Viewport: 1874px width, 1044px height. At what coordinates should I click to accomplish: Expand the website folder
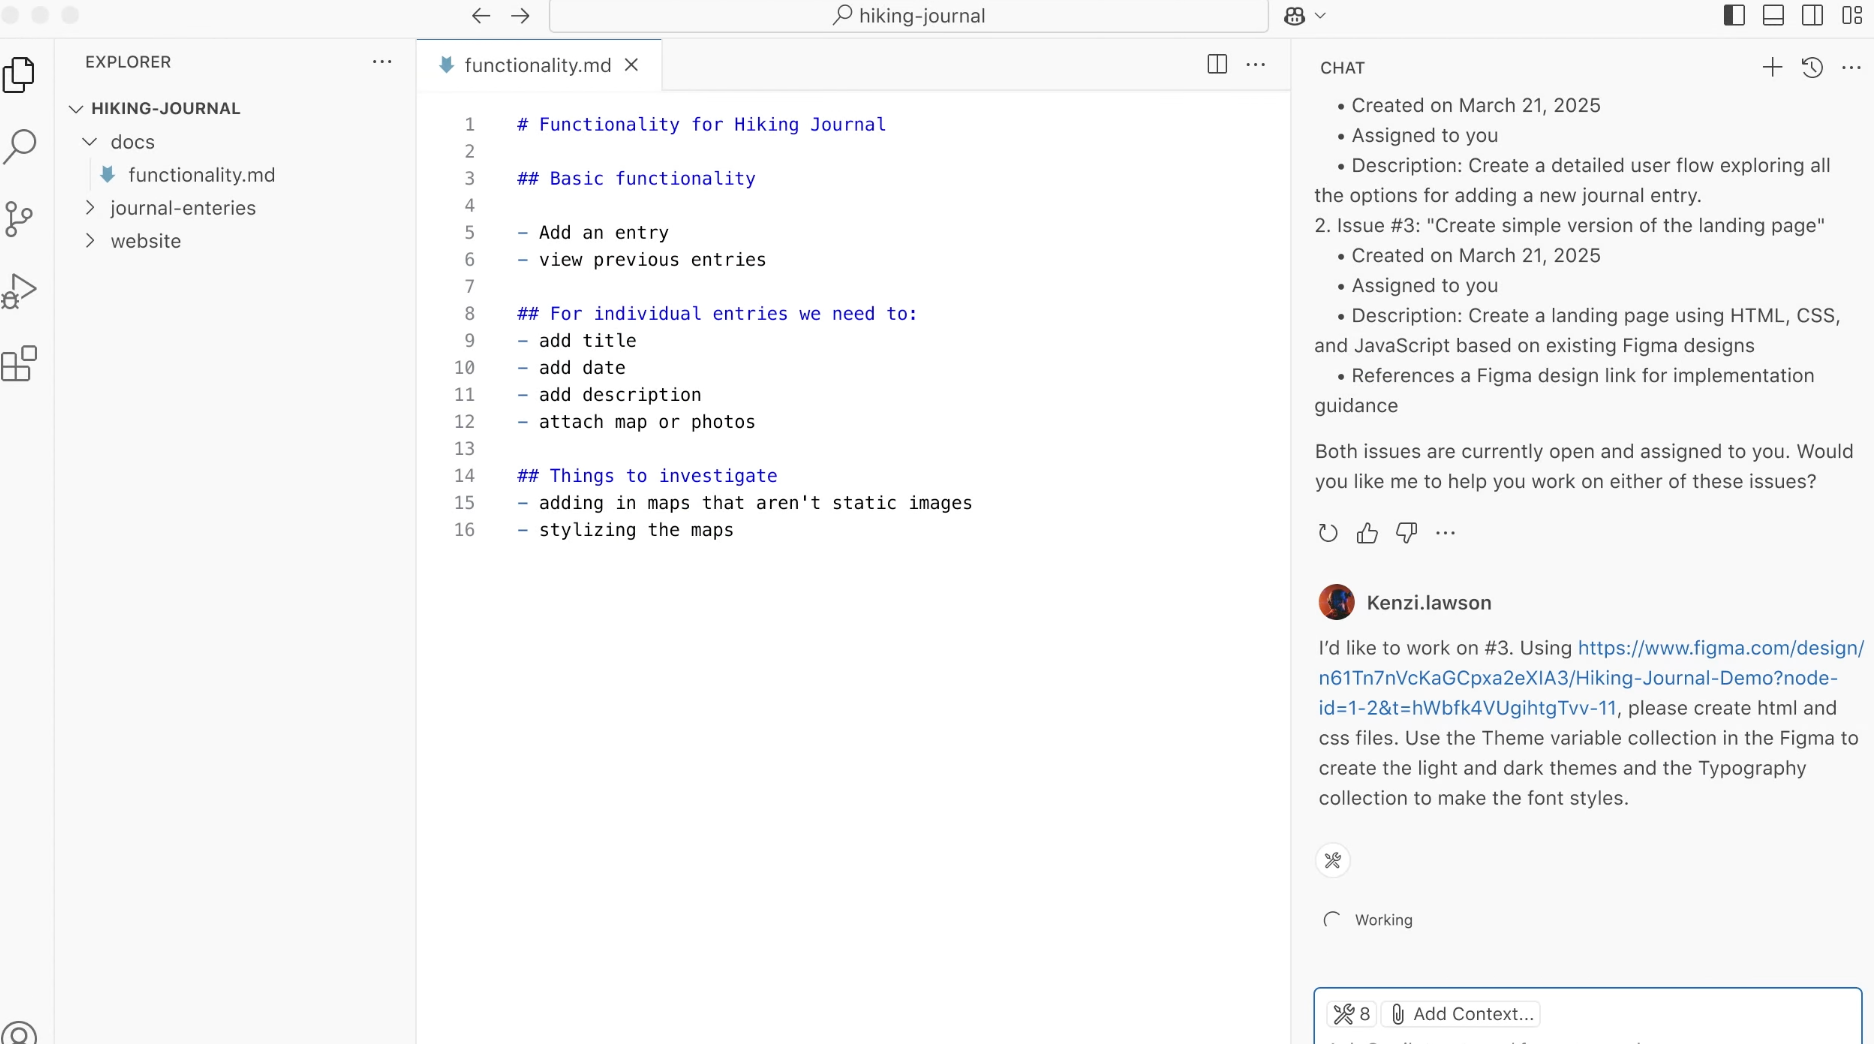(90, 241)
